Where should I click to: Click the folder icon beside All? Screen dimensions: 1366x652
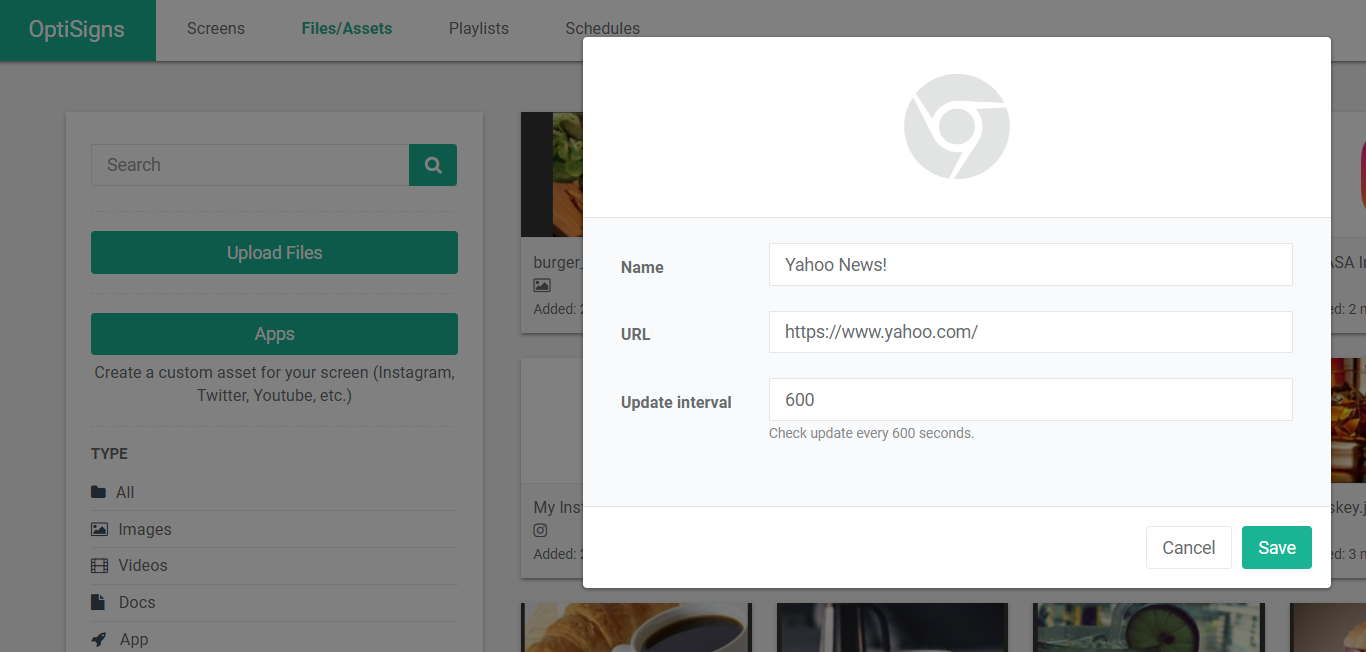(98, 492)
